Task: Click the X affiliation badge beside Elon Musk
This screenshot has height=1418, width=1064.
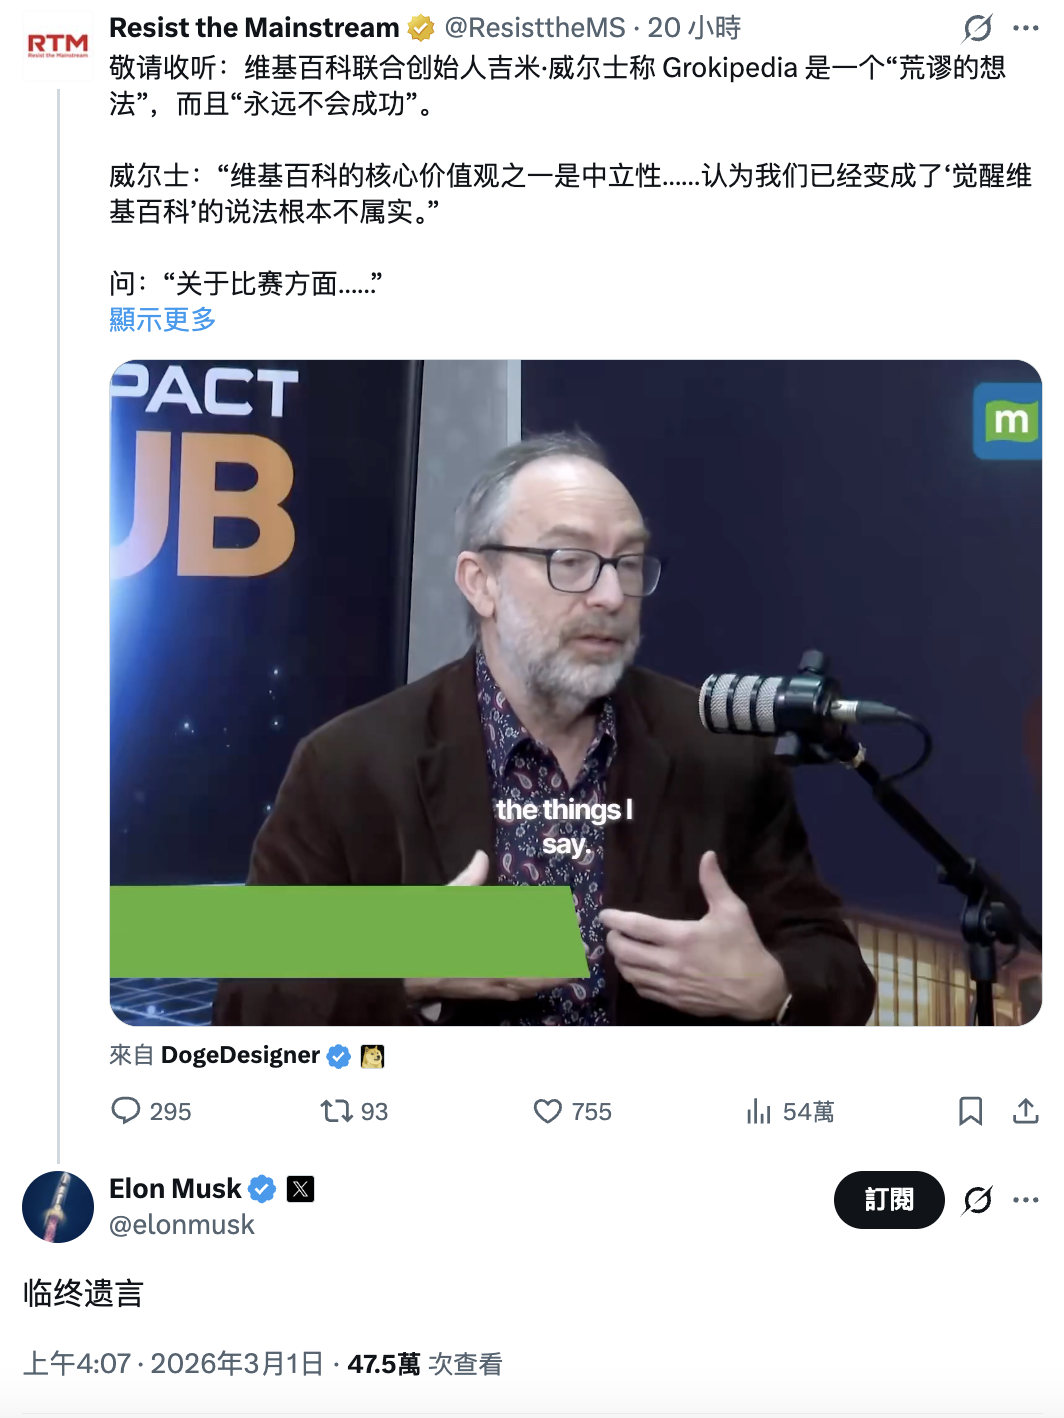Action: [301, 1189]
